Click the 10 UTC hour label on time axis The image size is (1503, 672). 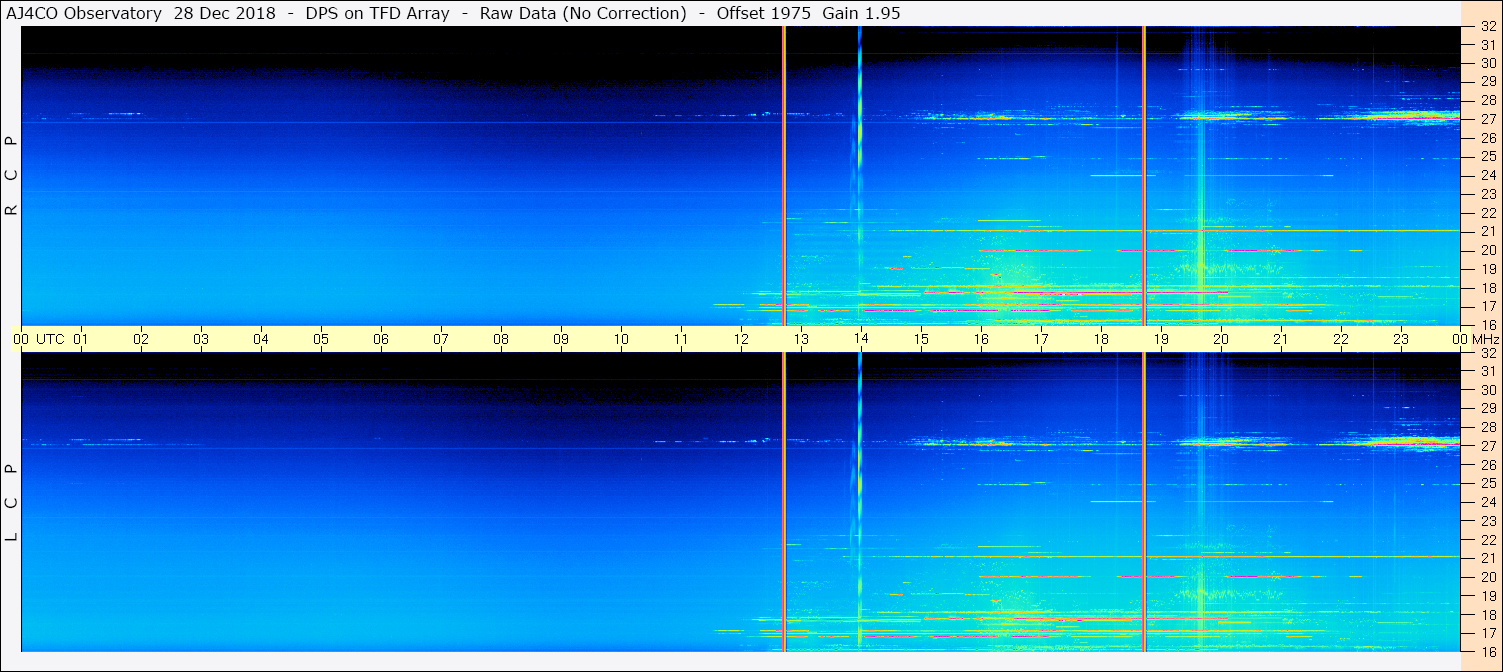(620, 339)
